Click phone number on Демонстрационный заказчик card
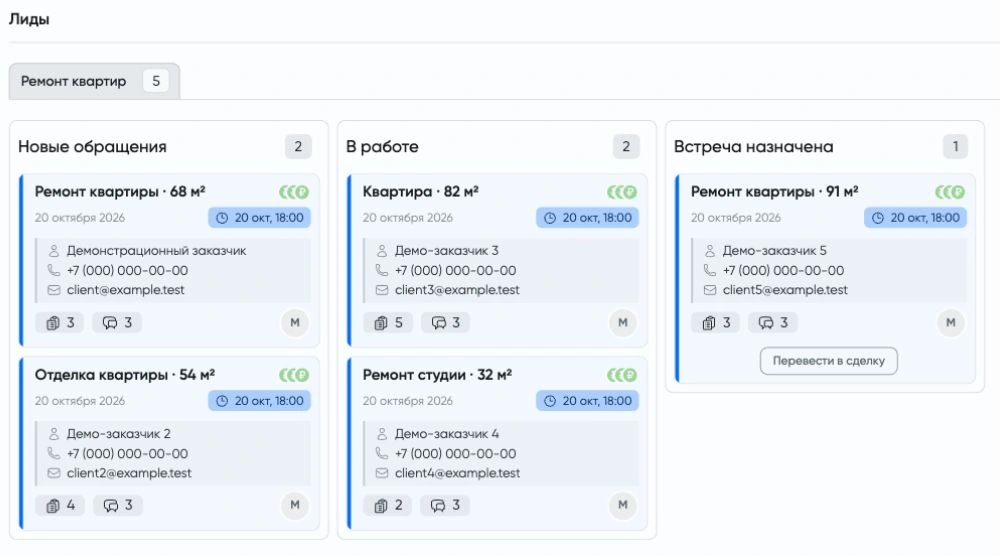 pyautogui.click(x=128, y=270)
